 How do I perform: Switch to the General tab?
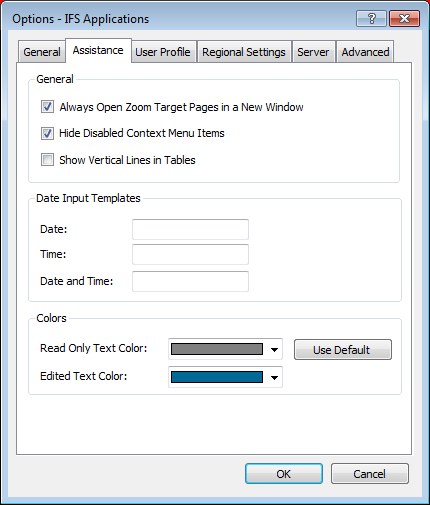click(x=42, y=52)
